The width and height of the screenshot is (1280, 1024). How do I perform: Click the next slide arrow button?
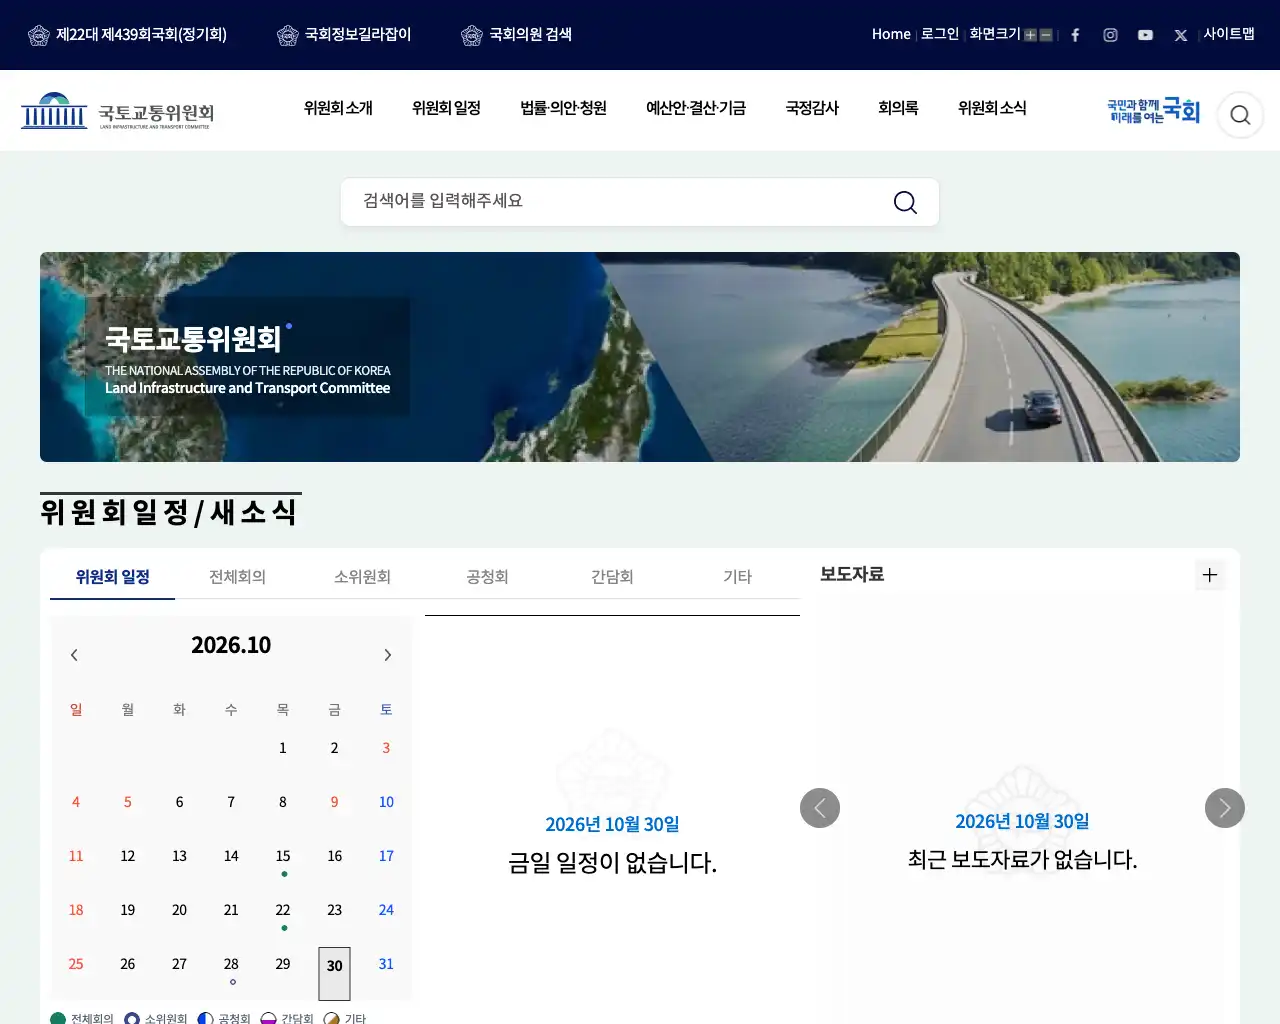coord(1225,808)
